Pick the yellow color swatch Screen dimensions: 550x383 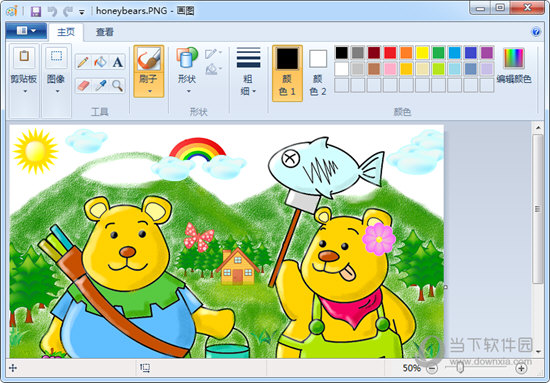[422, 53]
